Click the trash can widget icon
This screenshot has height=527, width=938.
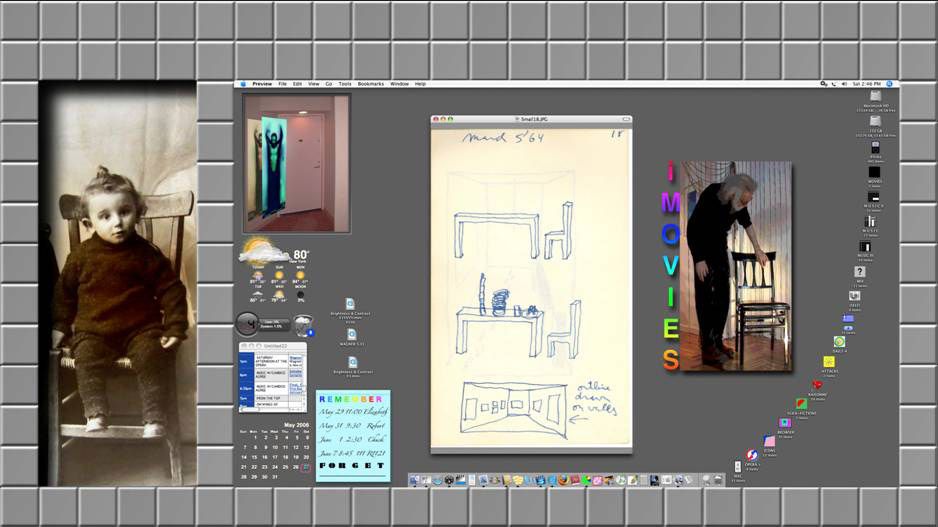point(303,323)
